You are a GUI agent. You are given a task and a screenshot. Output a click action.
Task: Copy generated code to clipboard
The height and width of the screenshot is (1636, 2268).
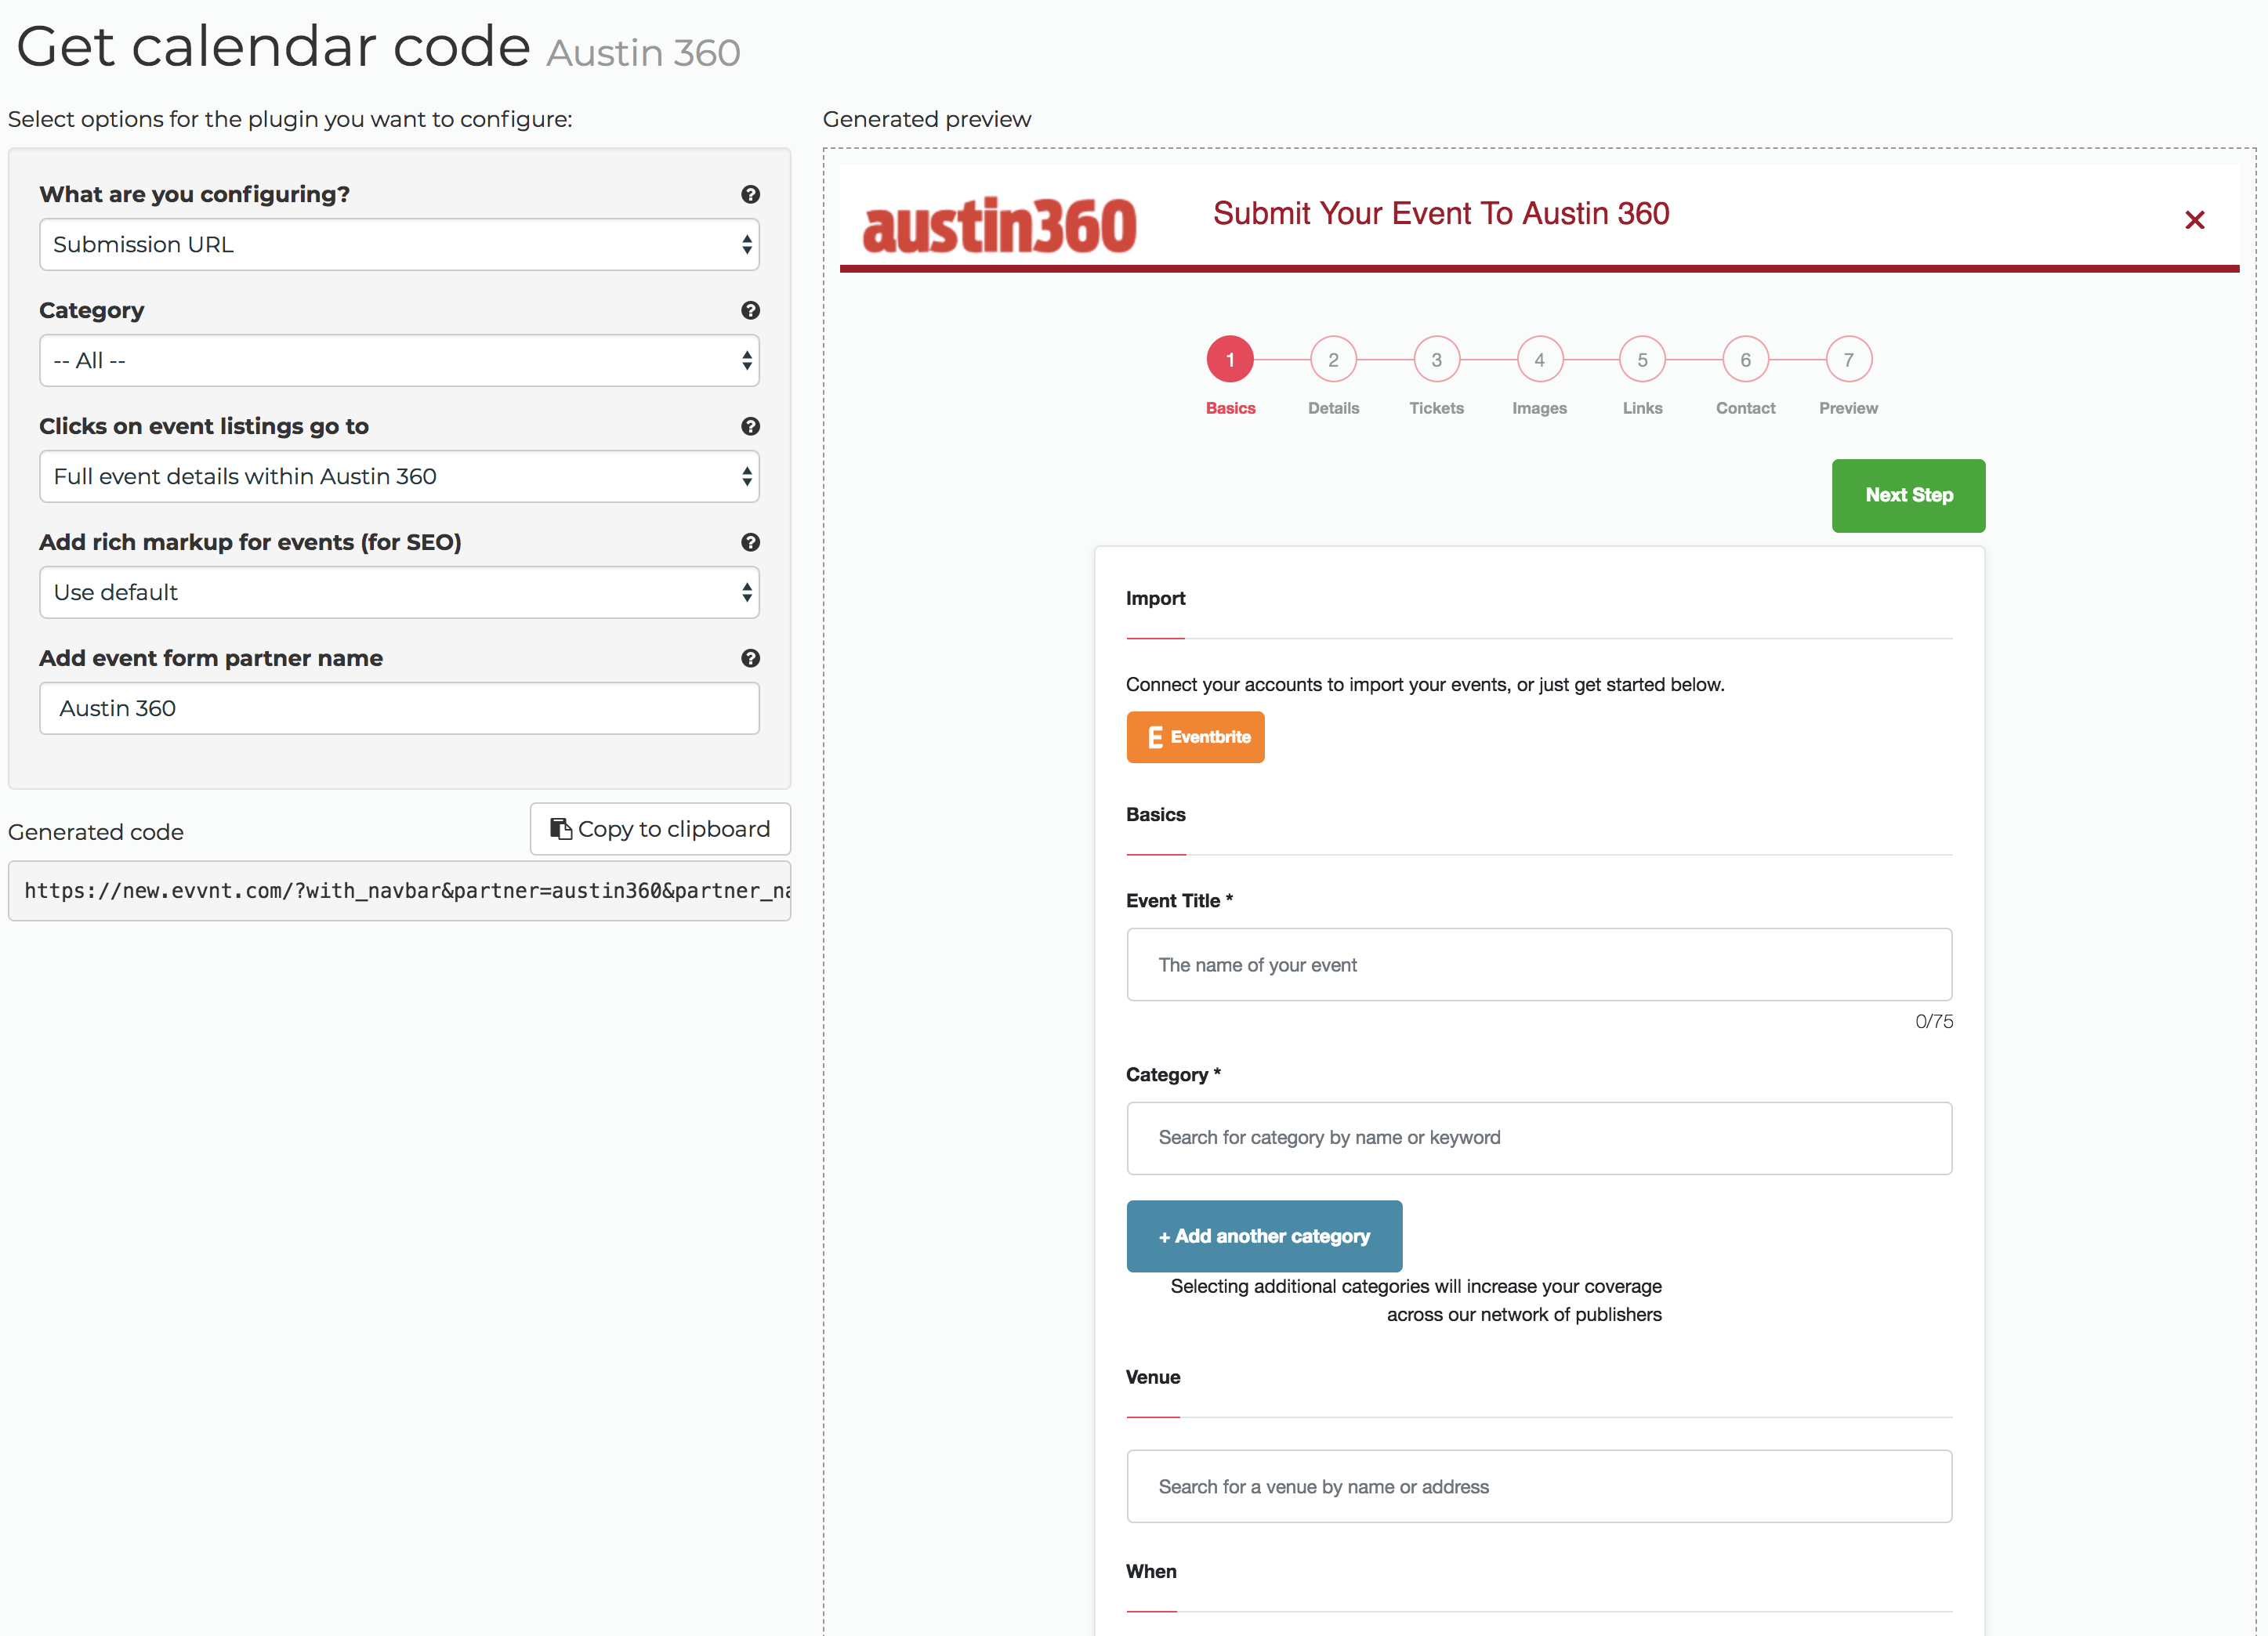coord(660,829)
